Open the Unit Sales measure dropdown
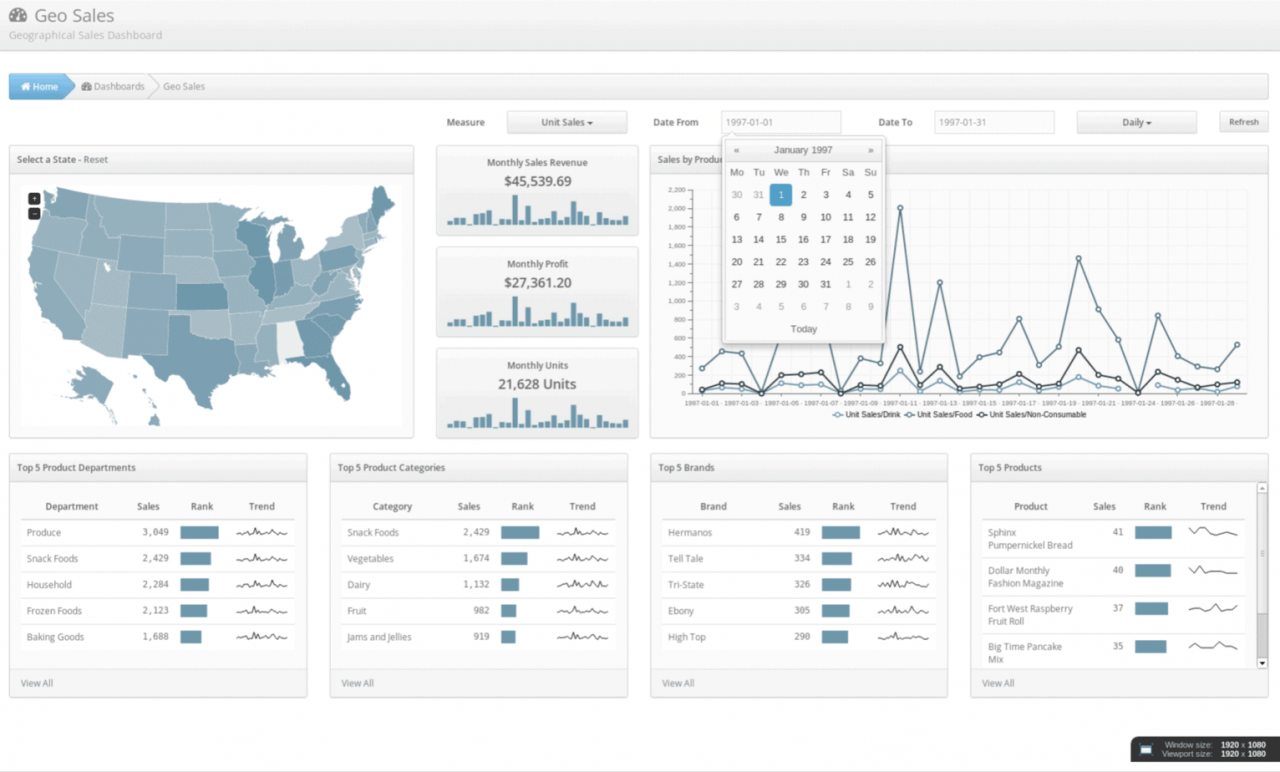Screen dimensions: 1280x772 [x=567, y=122]
